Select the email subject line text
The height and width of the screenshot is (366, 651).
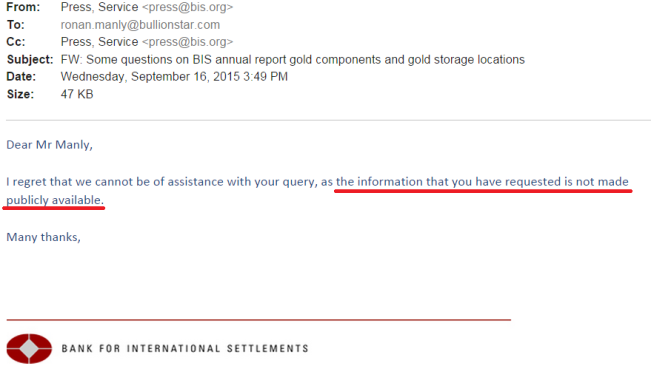pyautogui.click(x=293, y=60)
